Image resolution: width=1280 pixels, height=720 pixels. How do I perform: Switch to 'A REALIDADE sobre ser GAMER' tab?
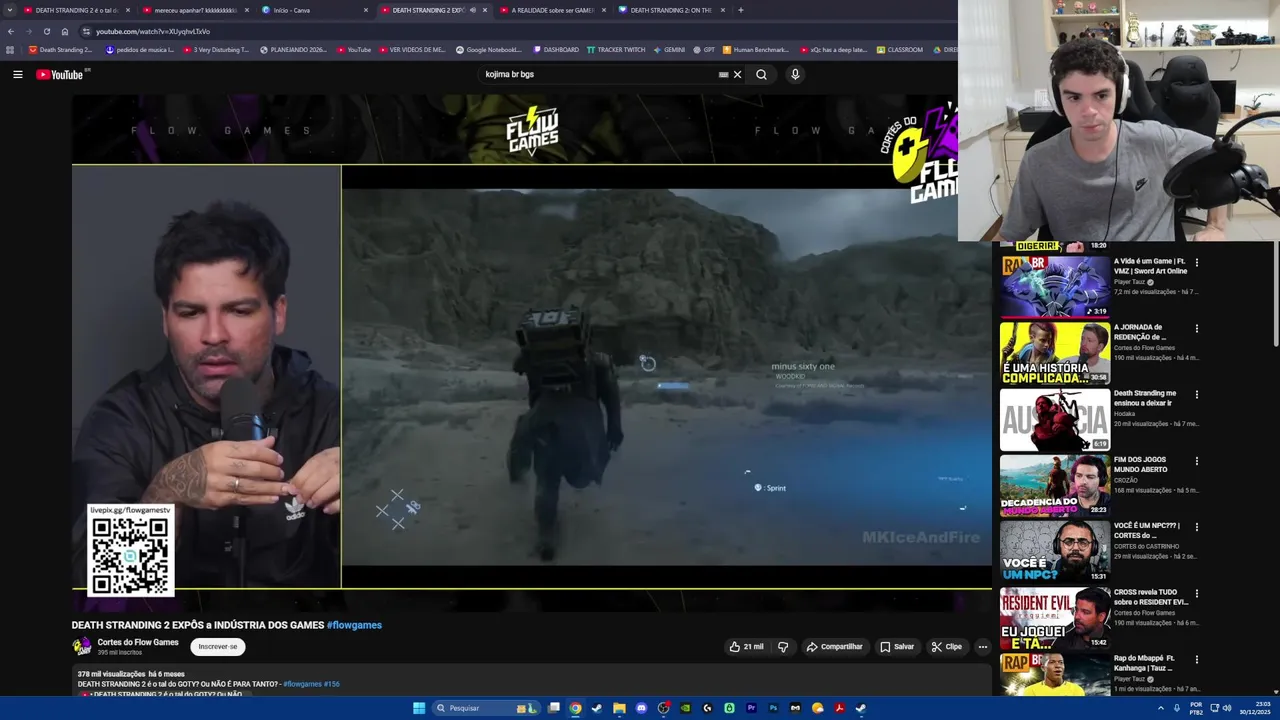pos(550,10)
